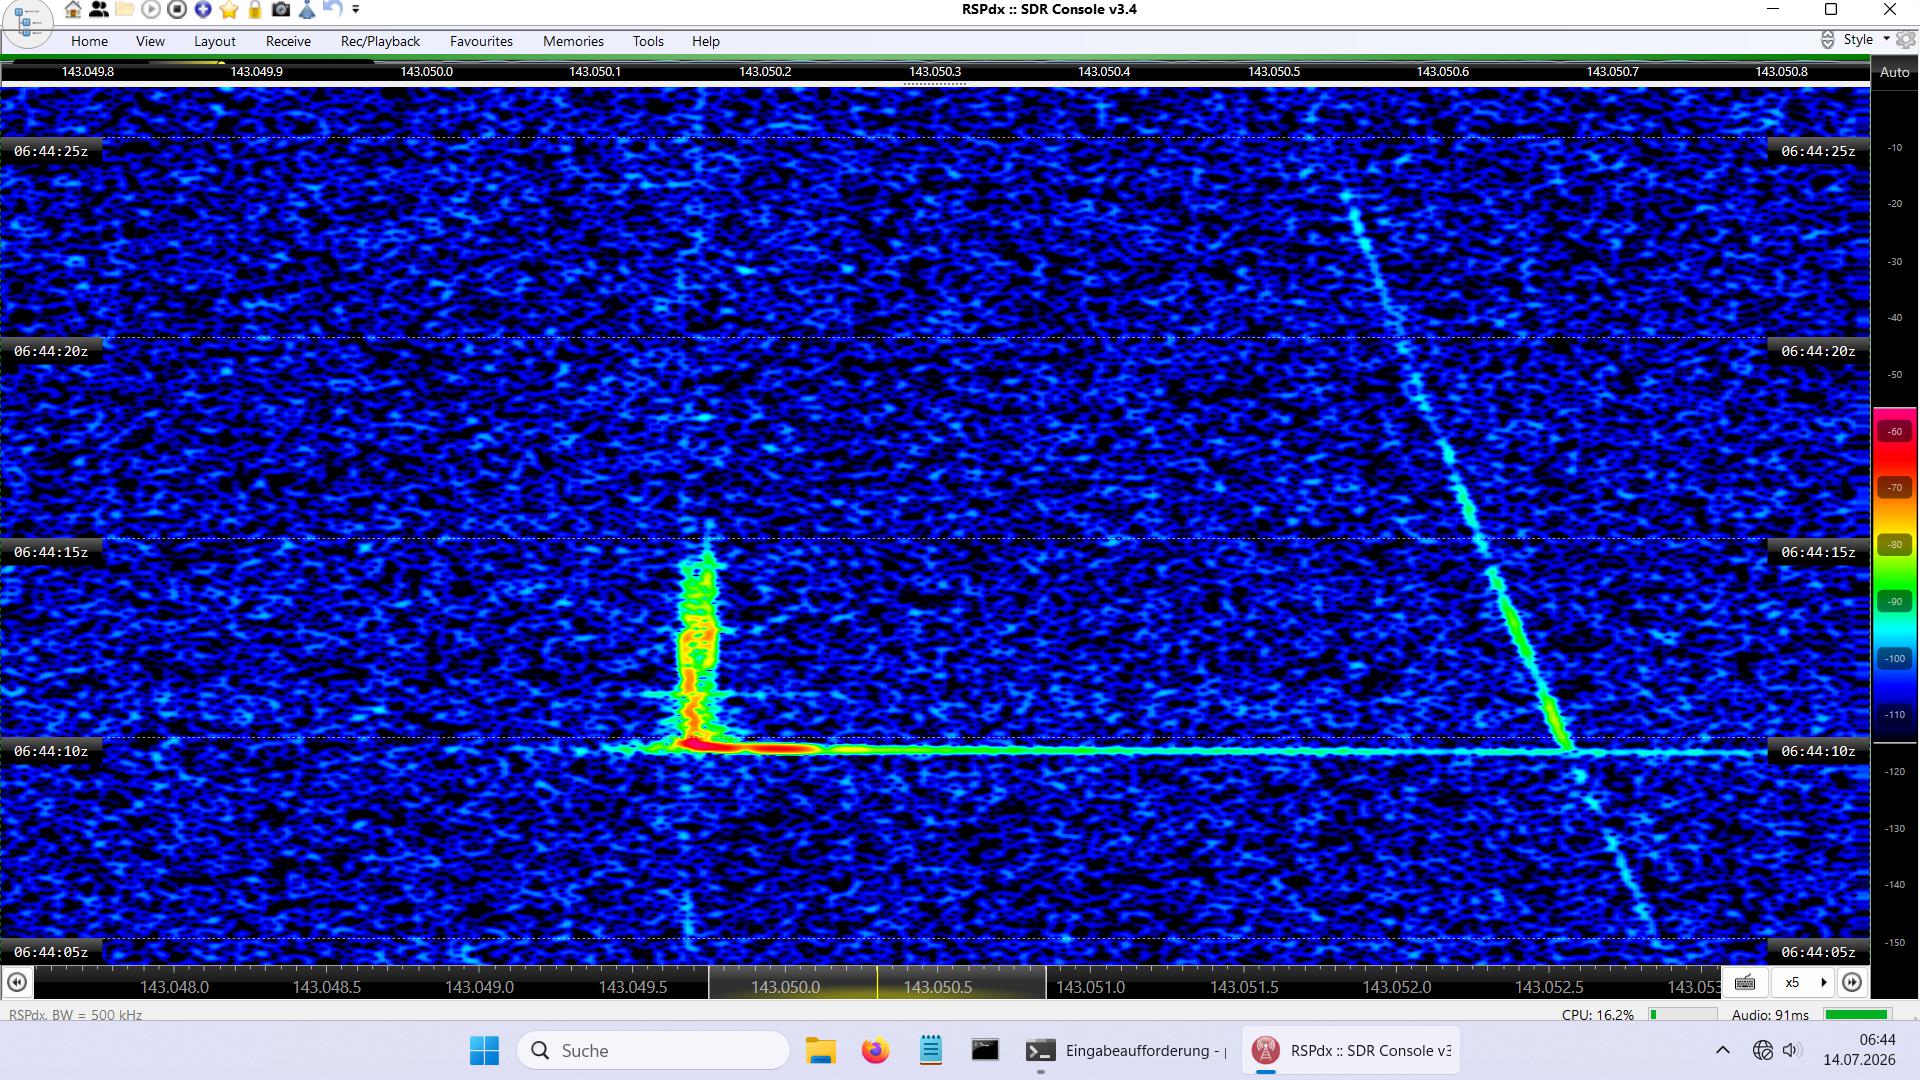
Task: Select the Receive ribbon tab
Action: (288, 41)
